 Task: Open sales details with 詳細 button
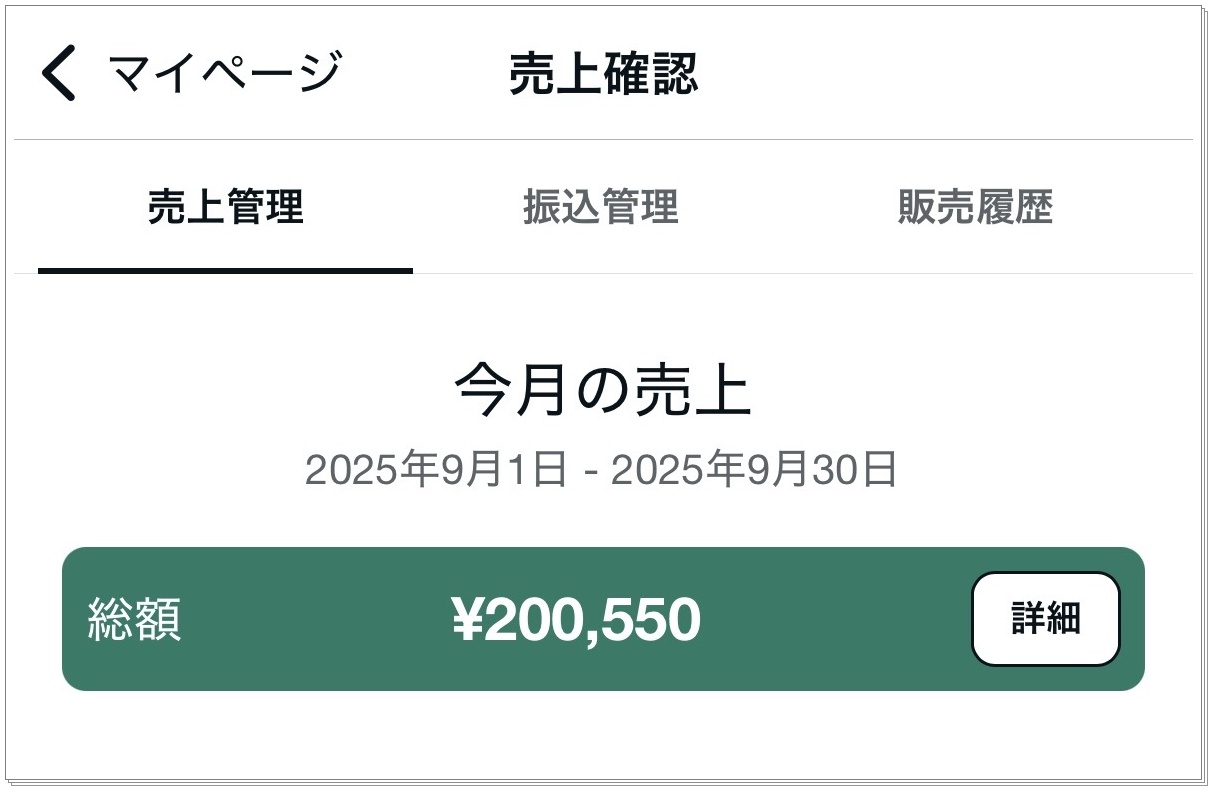pyautogui.click(x=1045, y=619)
